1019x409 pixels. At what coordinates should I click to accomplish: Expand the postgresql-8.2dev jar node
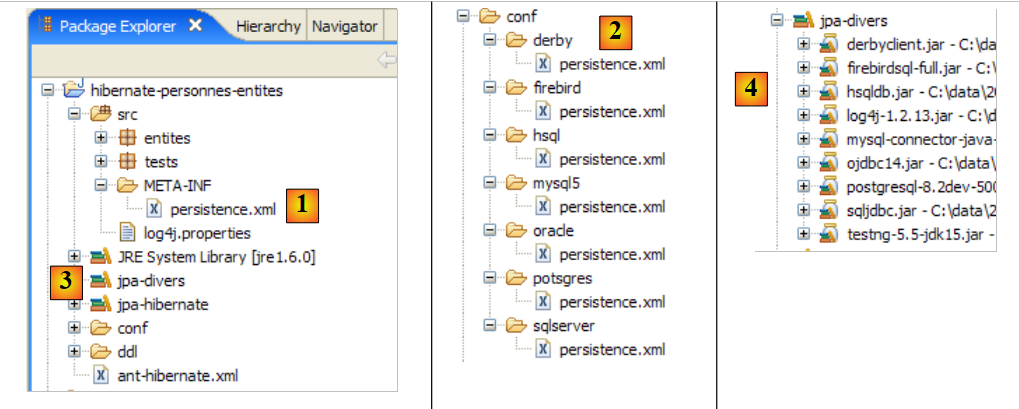pyautogui.click(x=803, y=187)
